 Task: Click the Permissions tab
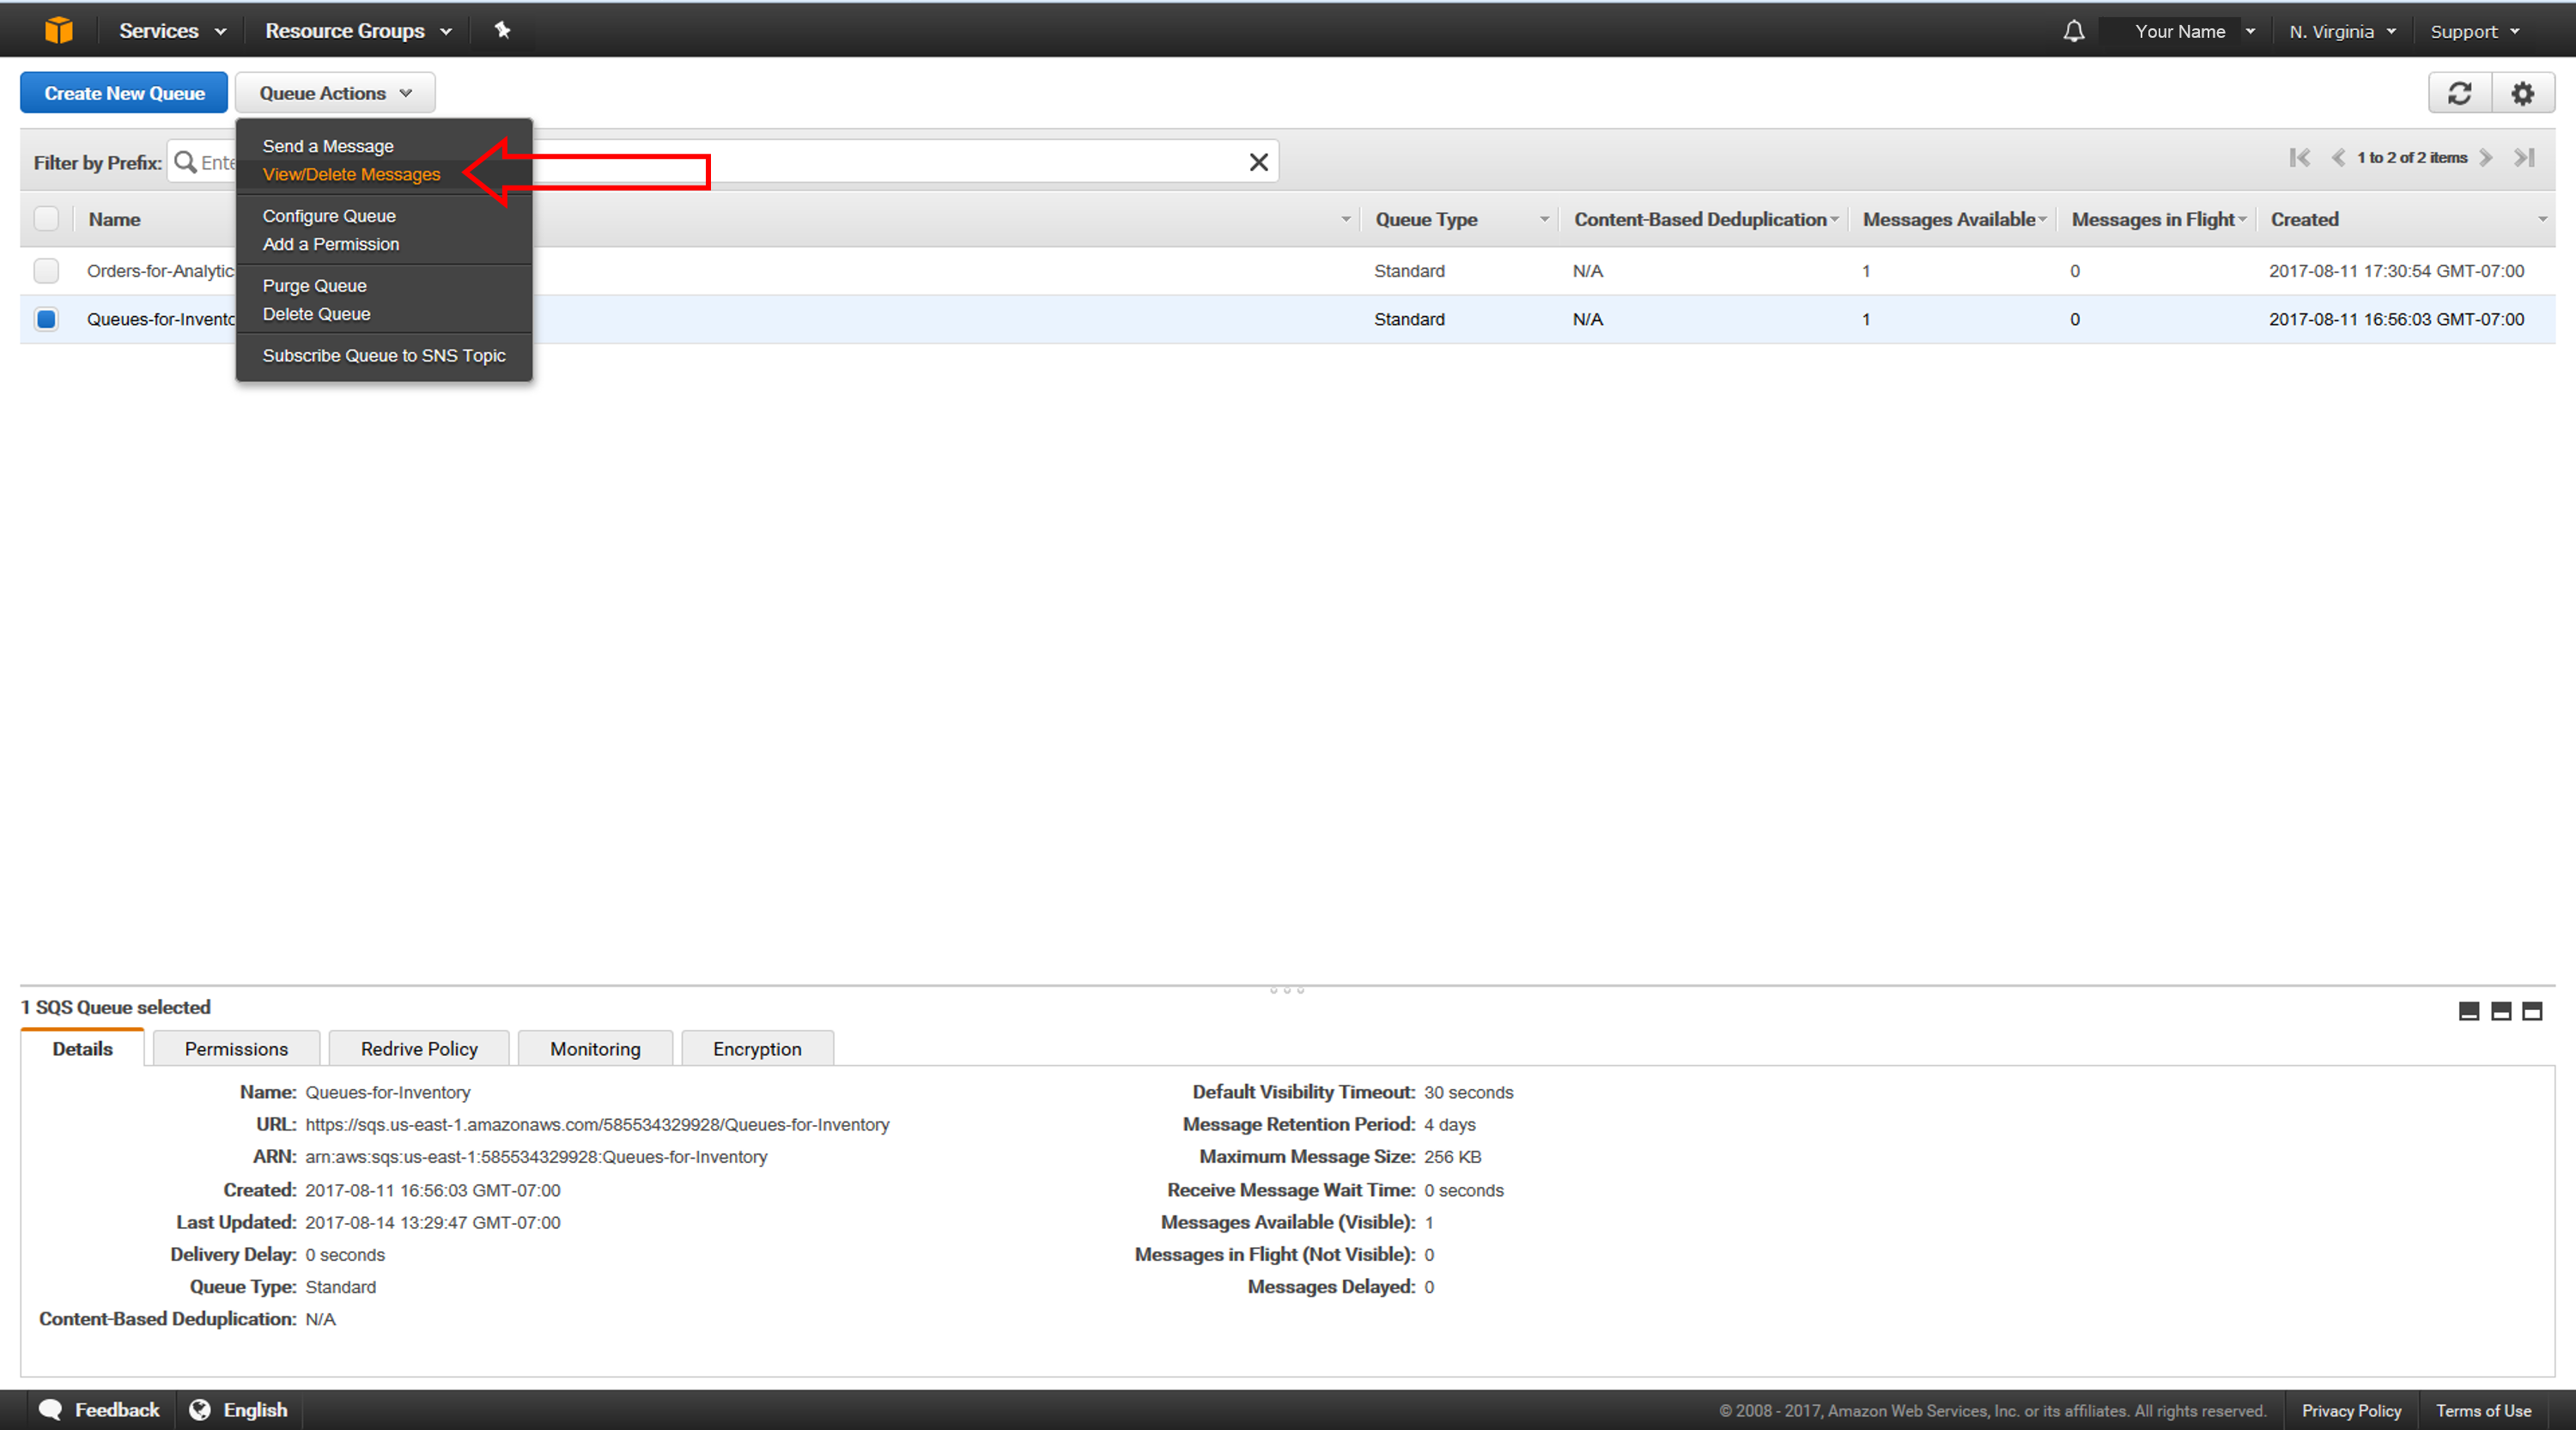click(234, 1048)
